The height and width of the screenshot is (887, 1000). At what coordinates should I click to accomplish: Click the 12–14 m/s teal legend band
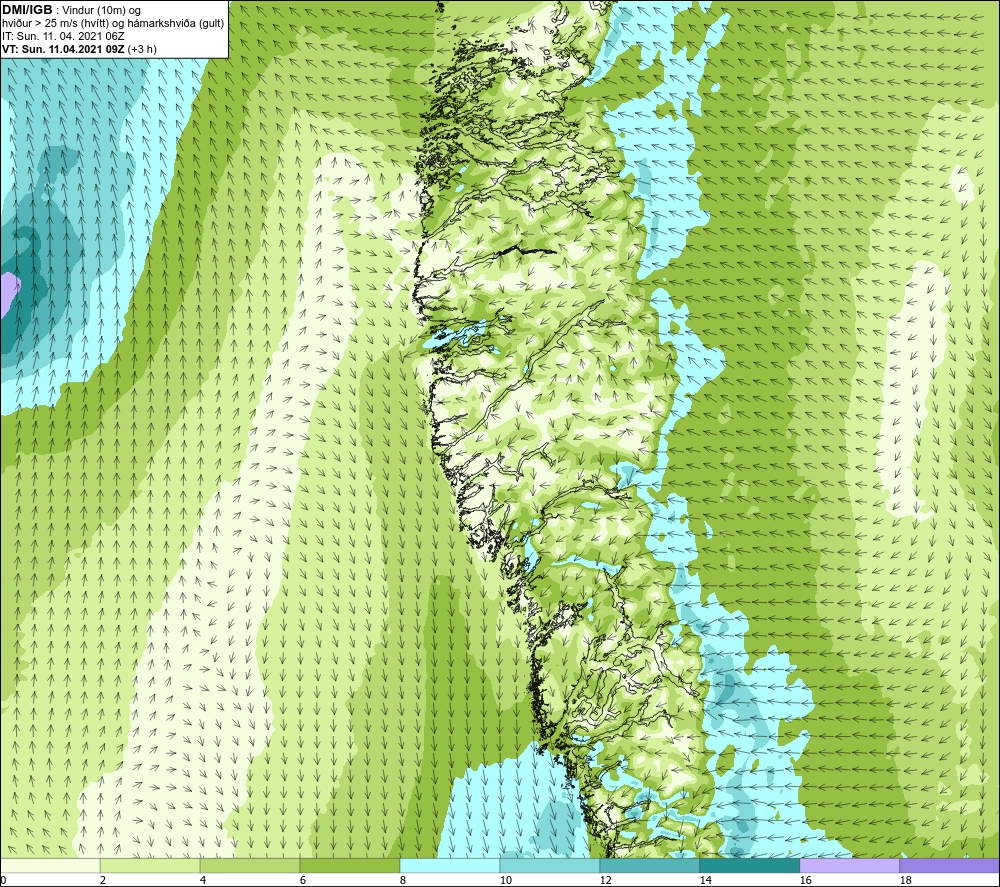pos(649,865)
